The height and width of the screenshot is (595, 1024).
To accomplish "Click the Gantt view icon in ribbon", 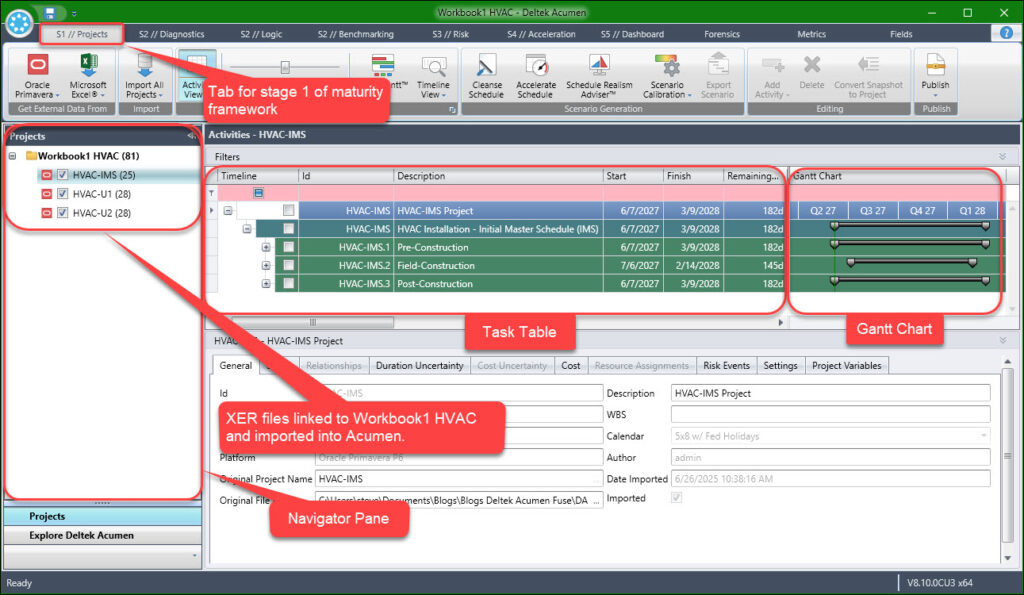I will (x=383, y=66).
